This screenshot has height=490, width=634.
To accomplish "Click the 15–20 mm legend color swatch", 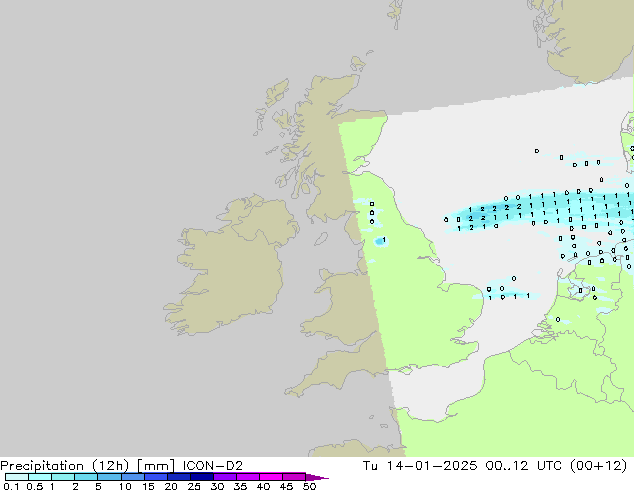I will coord(155,477).
